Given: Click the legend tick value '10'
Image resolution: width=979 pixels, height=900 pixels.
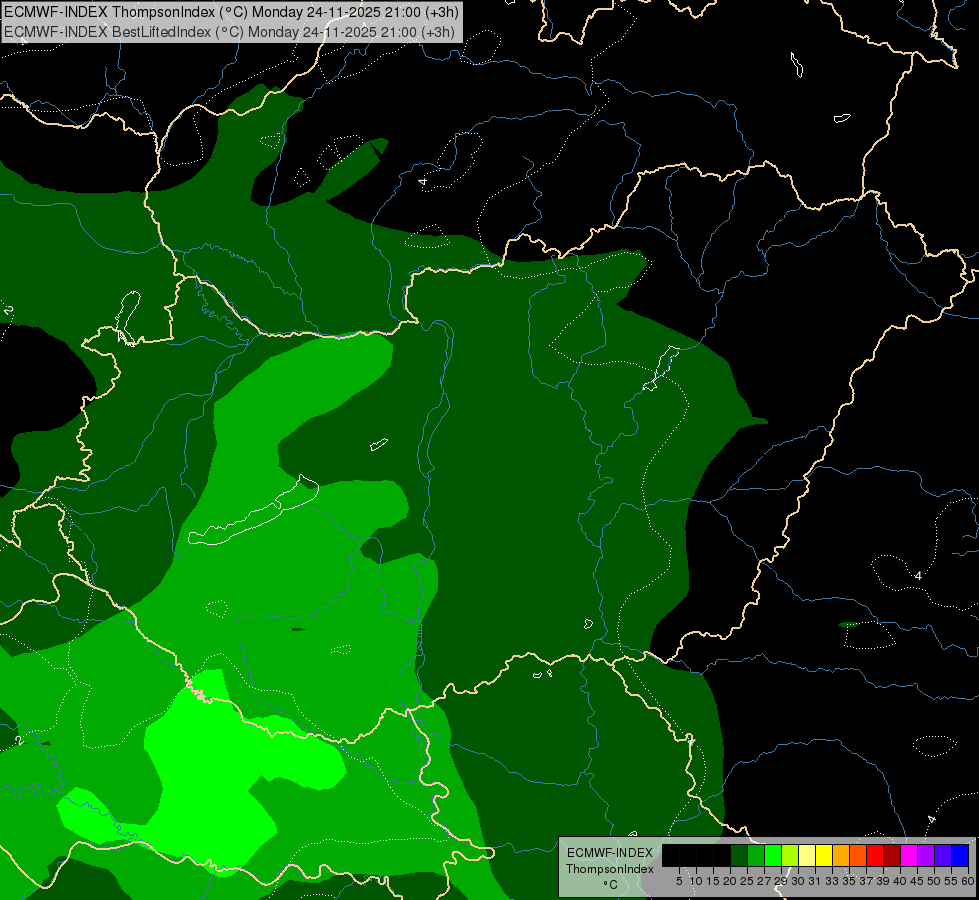Looking at the screenshot, I should (696, 881).
